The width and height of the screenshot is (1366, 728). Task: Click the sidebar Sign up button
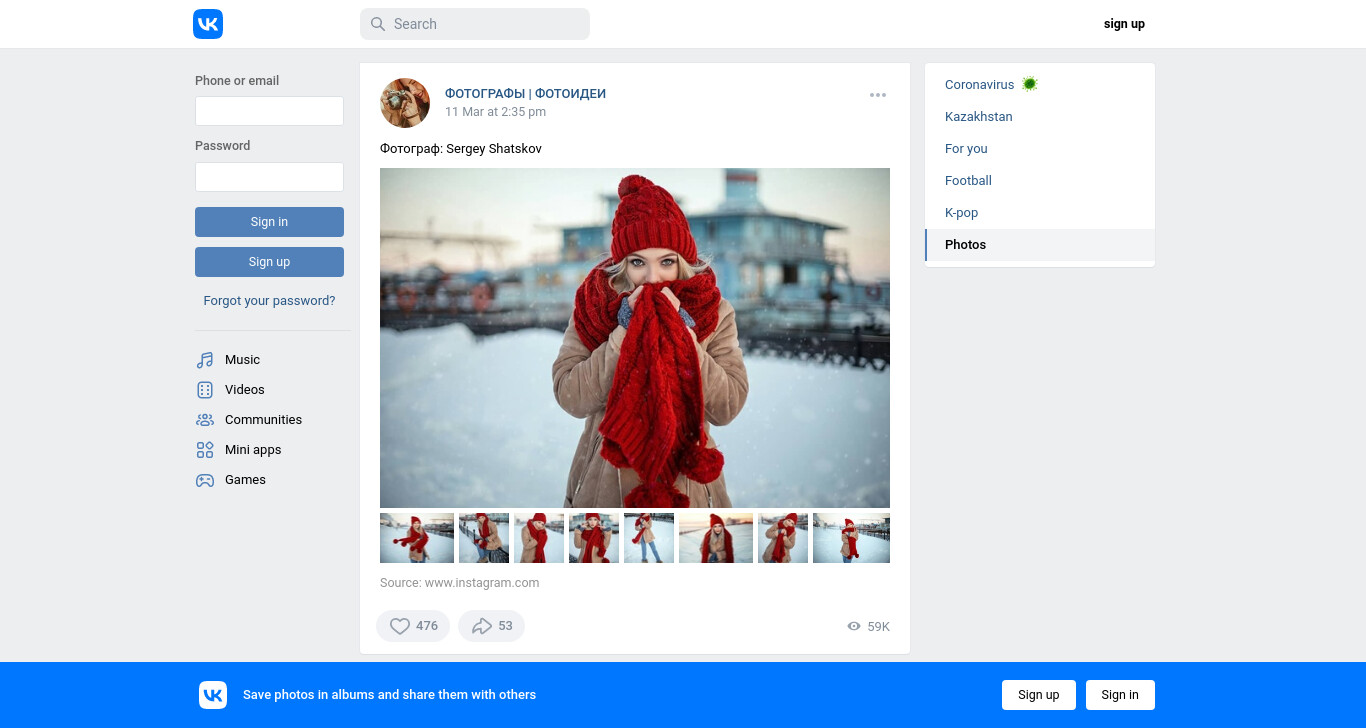(x=269, y=262)
